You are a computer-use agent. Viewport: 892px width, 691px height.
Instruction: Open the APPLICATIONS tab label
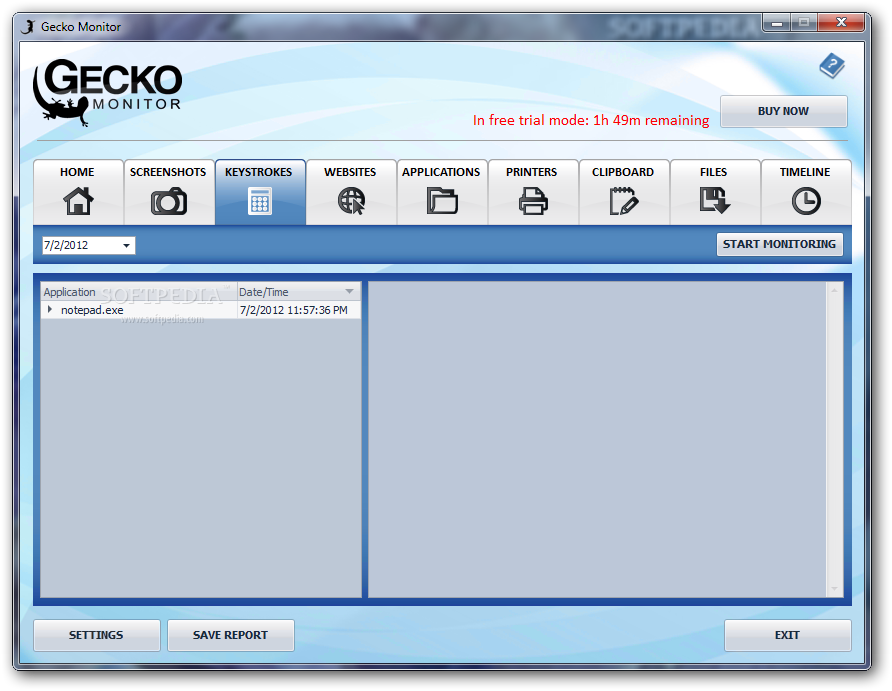(441, 172)
